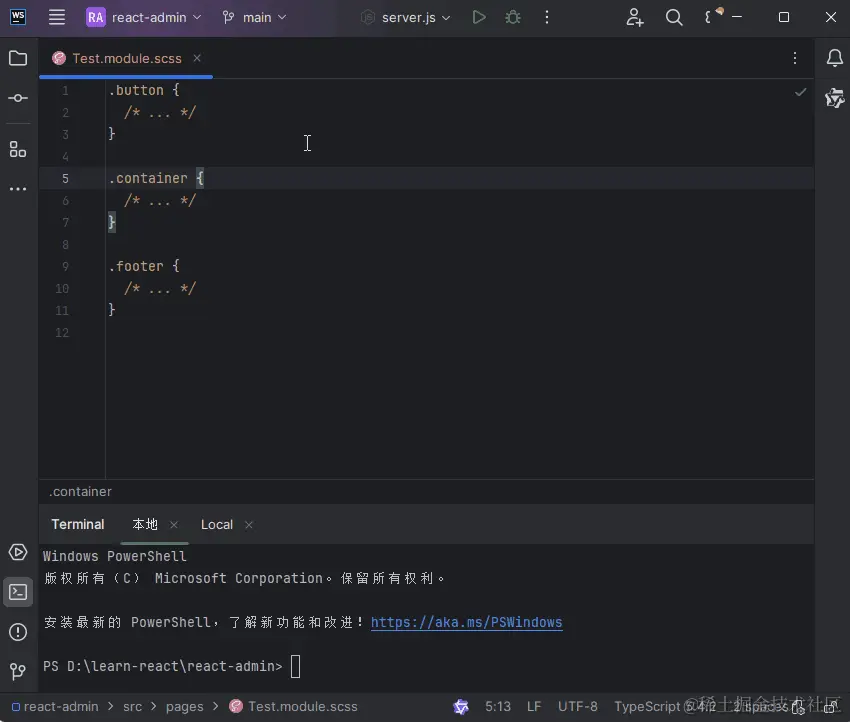Image resolution: width=850 pixels, height=722 pixels.
Task: Click line number 5 in gutter
Action: 65,178
